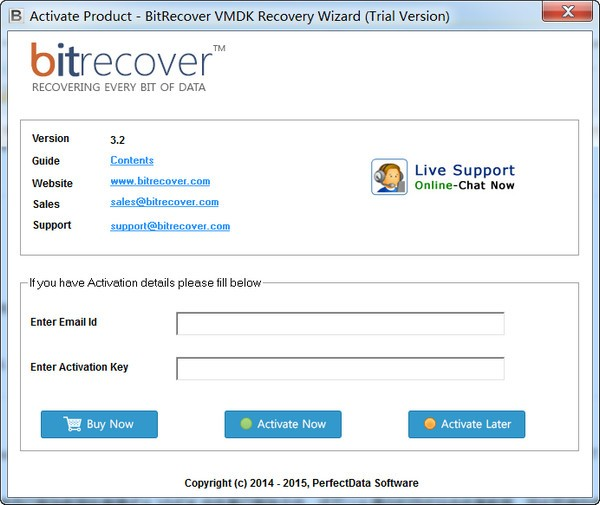Click the orange dot on Activate Later
600x505 pixels.
(430, 424)
